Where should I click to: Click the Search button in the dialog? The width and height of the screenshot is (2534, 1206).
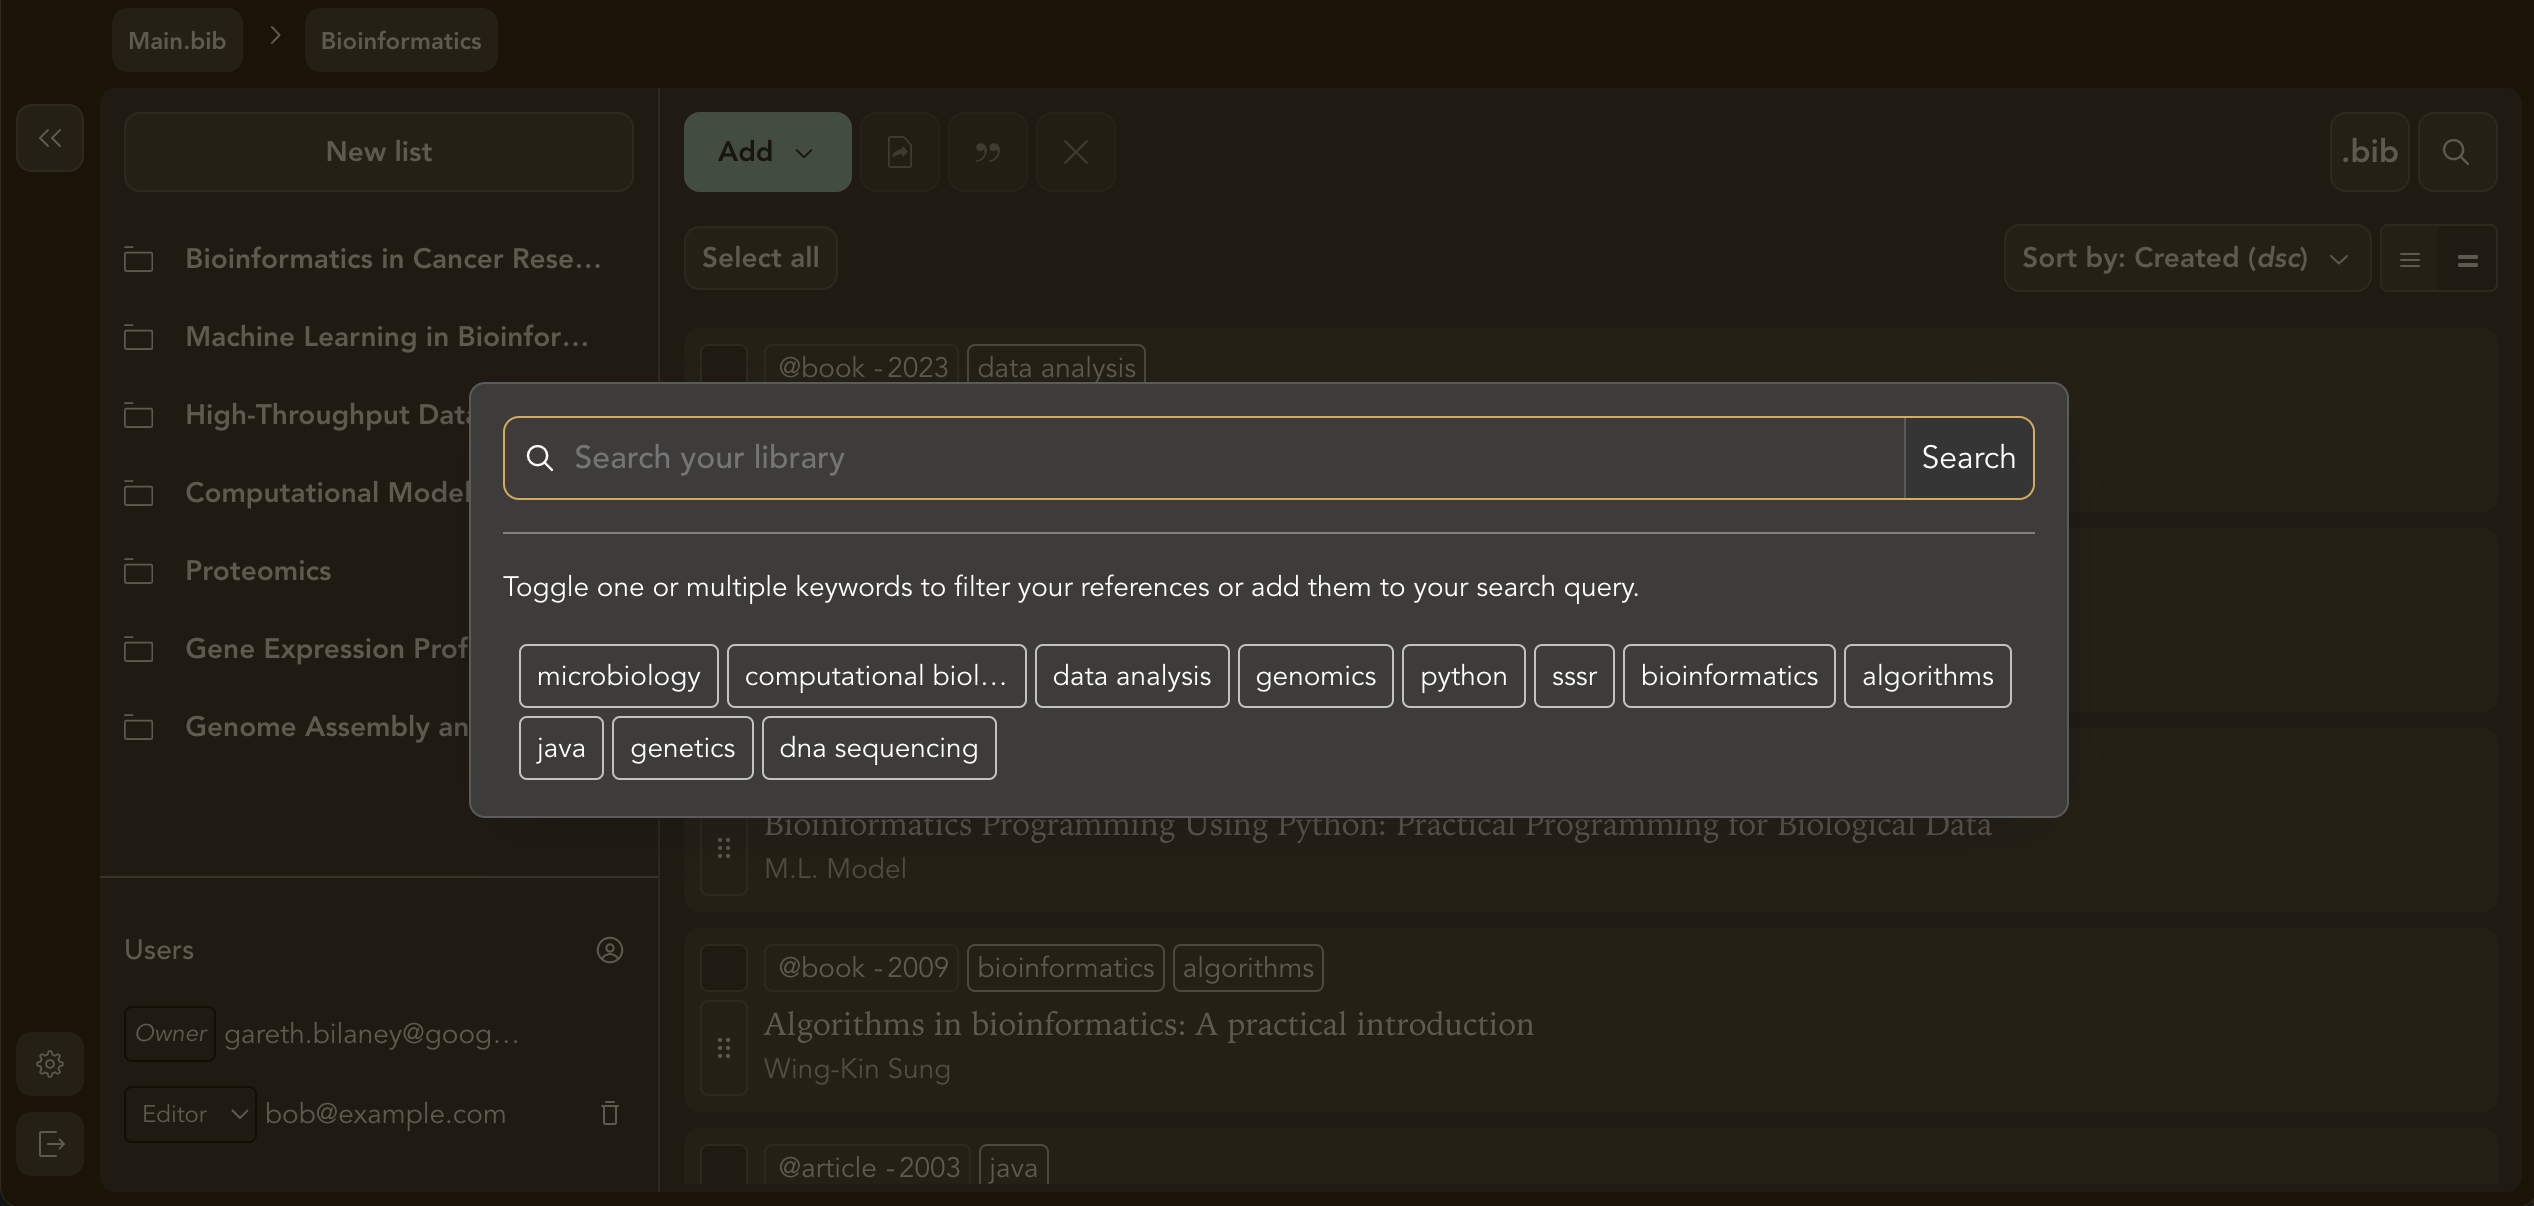(x=1966, y=457)
